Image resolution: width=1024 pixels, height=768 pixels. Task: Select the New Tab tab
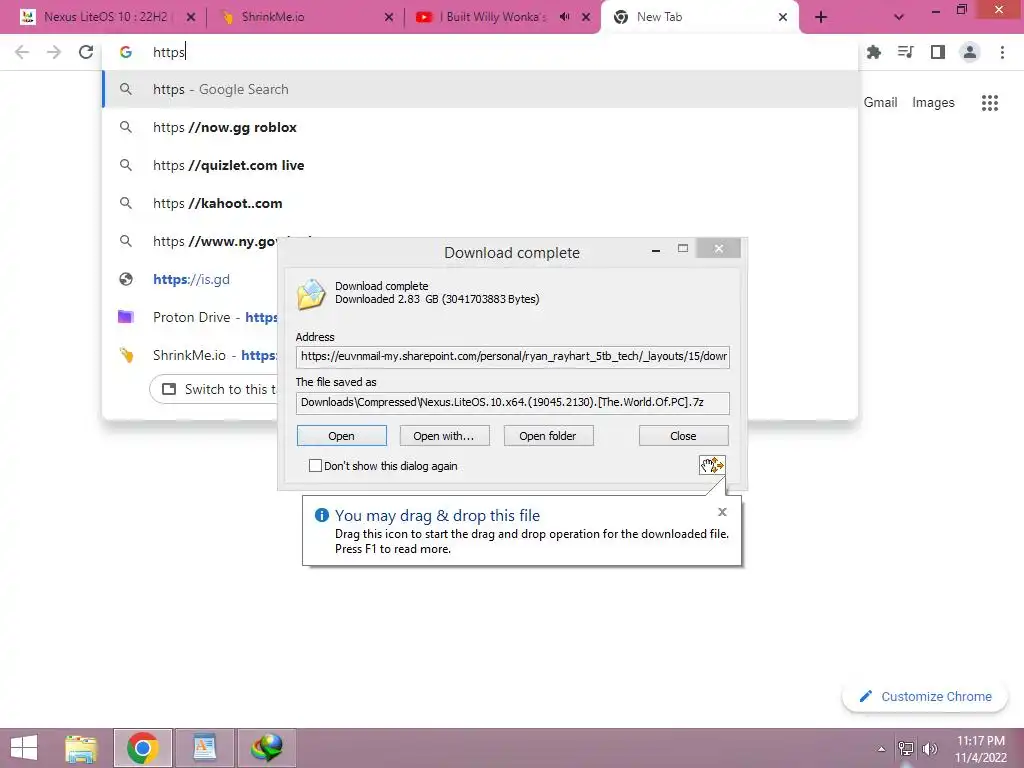pyautogui.click(x=699, y=17)
